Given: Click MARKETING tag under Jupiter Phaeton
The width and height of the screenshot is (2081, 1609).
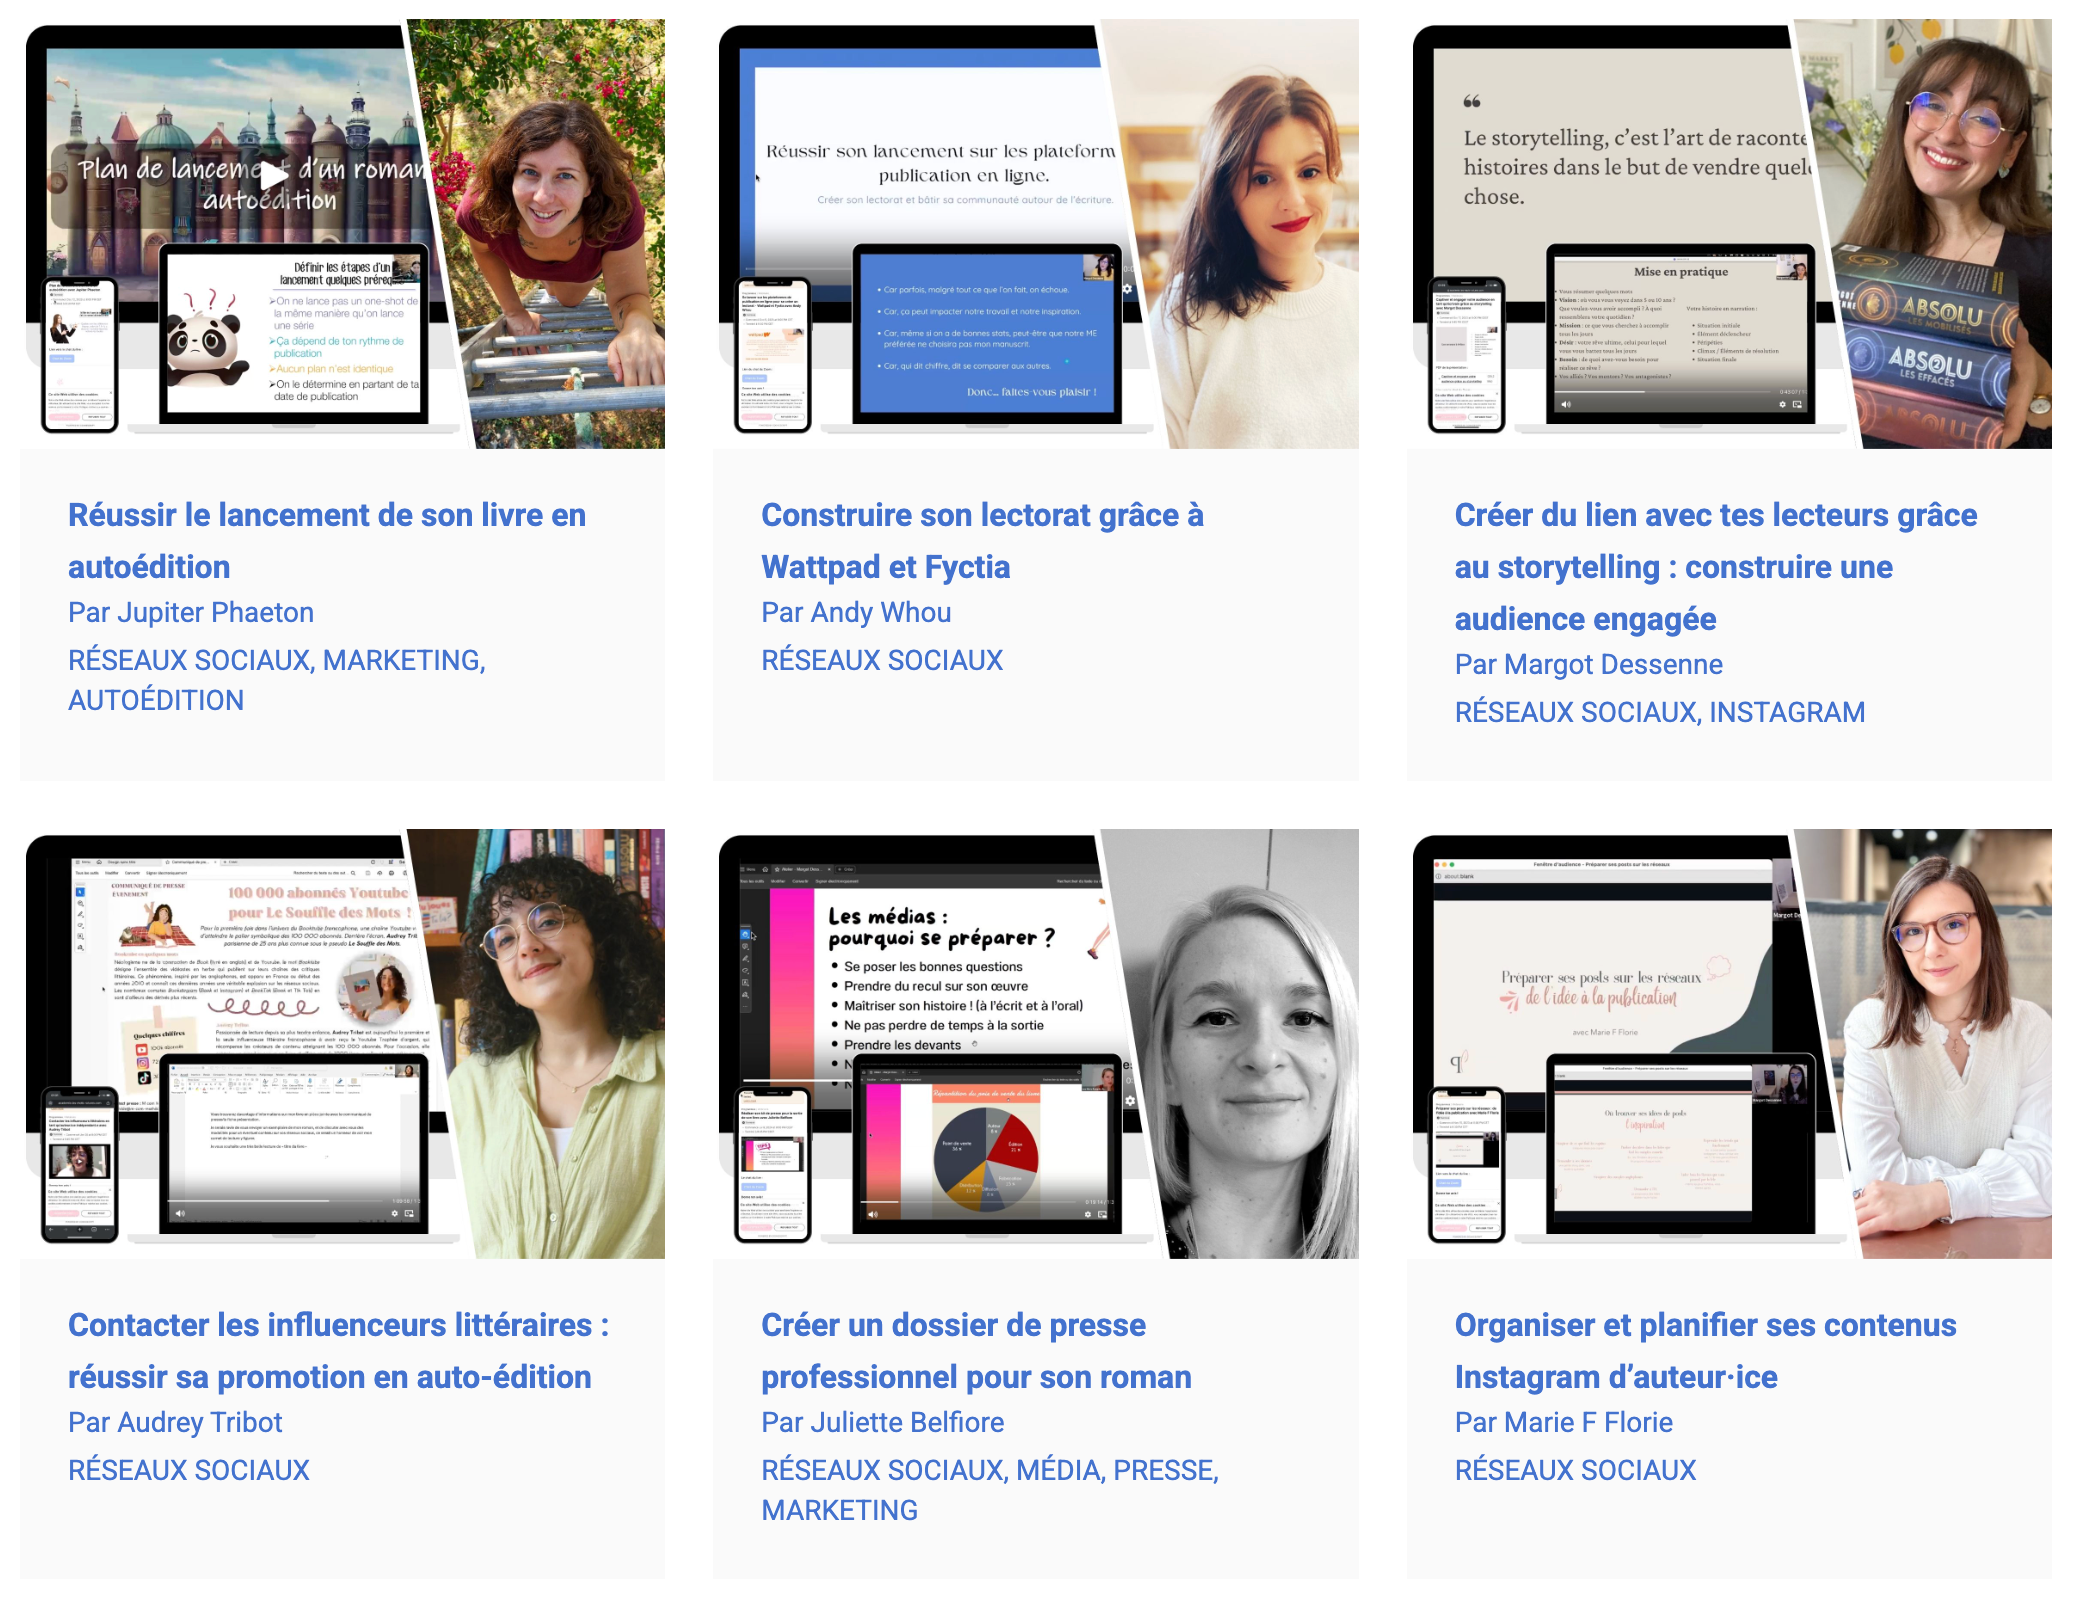Looking at the screenshot, I should pos(402,660).
